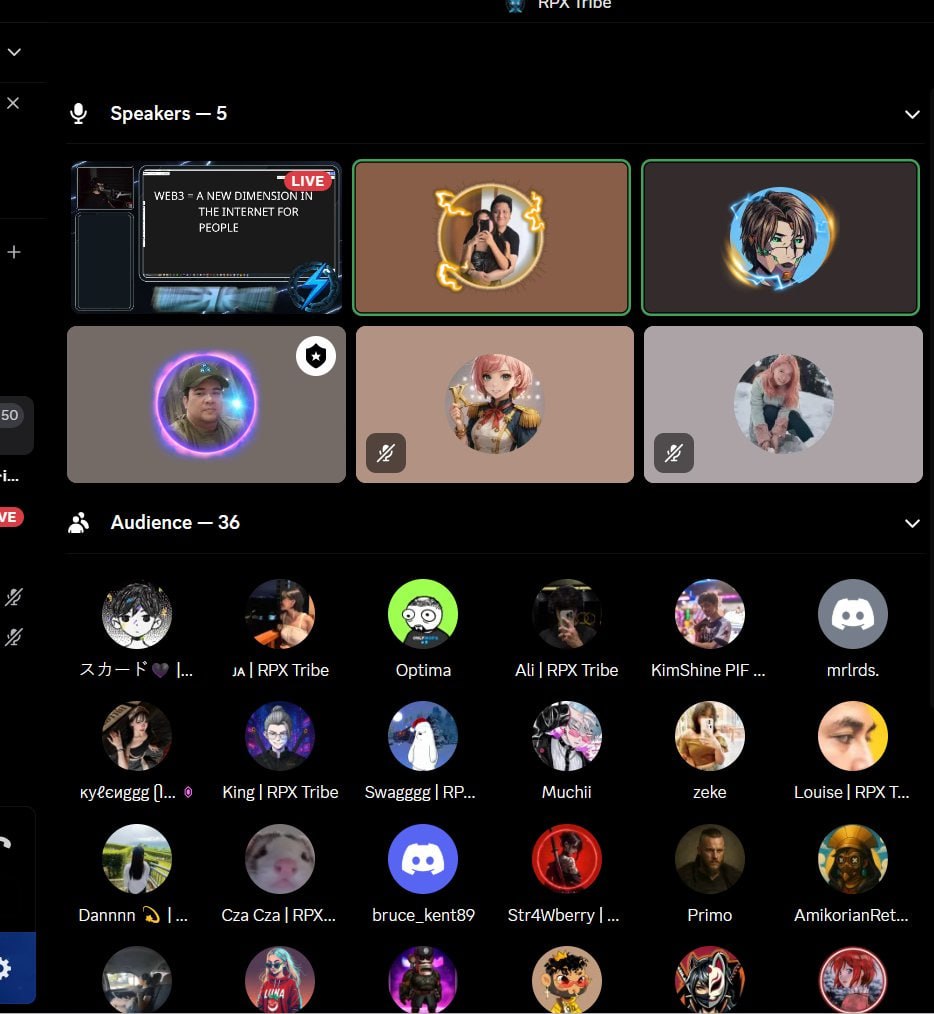Viewport: 934px width, 1014px height.
Task: Click muted mic icon on anime girl tile
Action: 386,453
